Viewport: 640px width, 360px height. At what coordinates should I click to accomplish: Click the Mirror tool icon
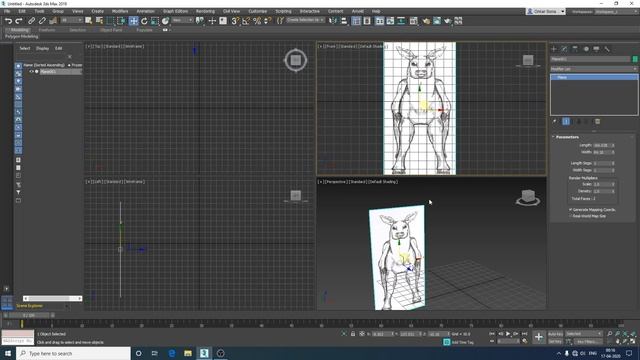click(333, 21)
